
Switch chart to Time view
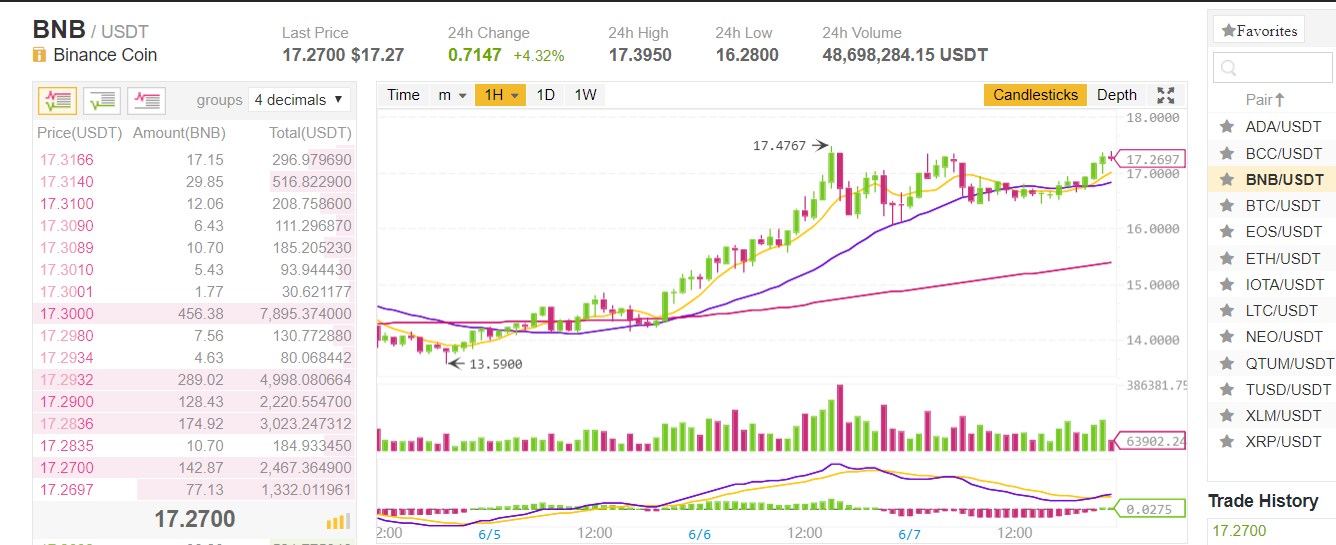pyautogui.click(x=403, y=95)
